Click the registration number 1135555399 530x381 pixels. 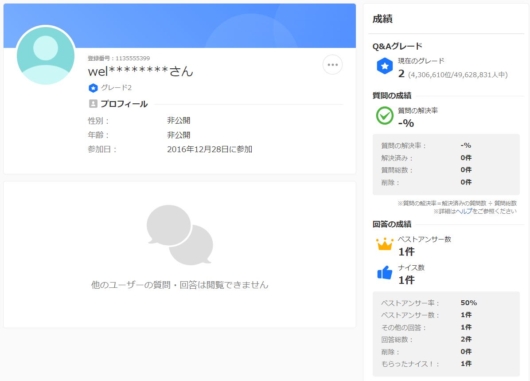click(x=132, y=58)
